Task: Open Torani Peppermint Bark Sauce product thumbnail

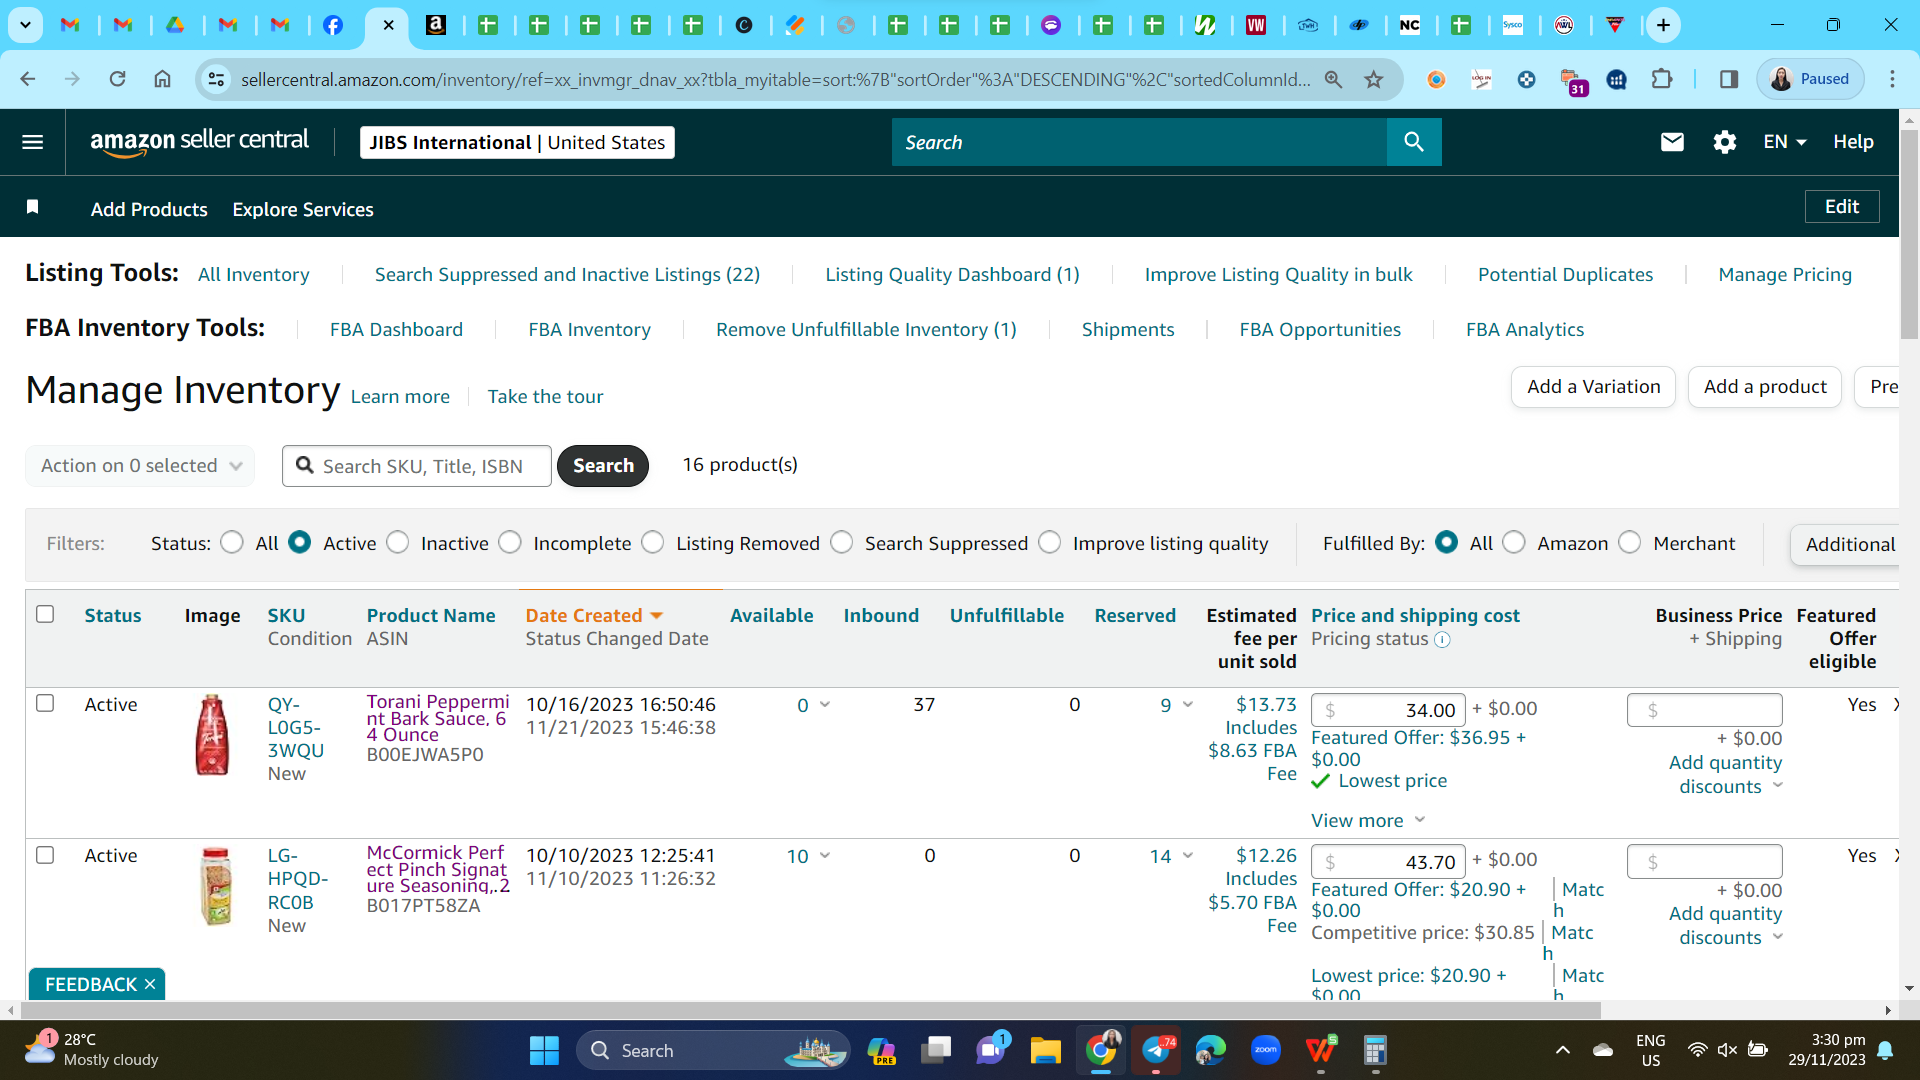Action: click(x=212, y=735)
